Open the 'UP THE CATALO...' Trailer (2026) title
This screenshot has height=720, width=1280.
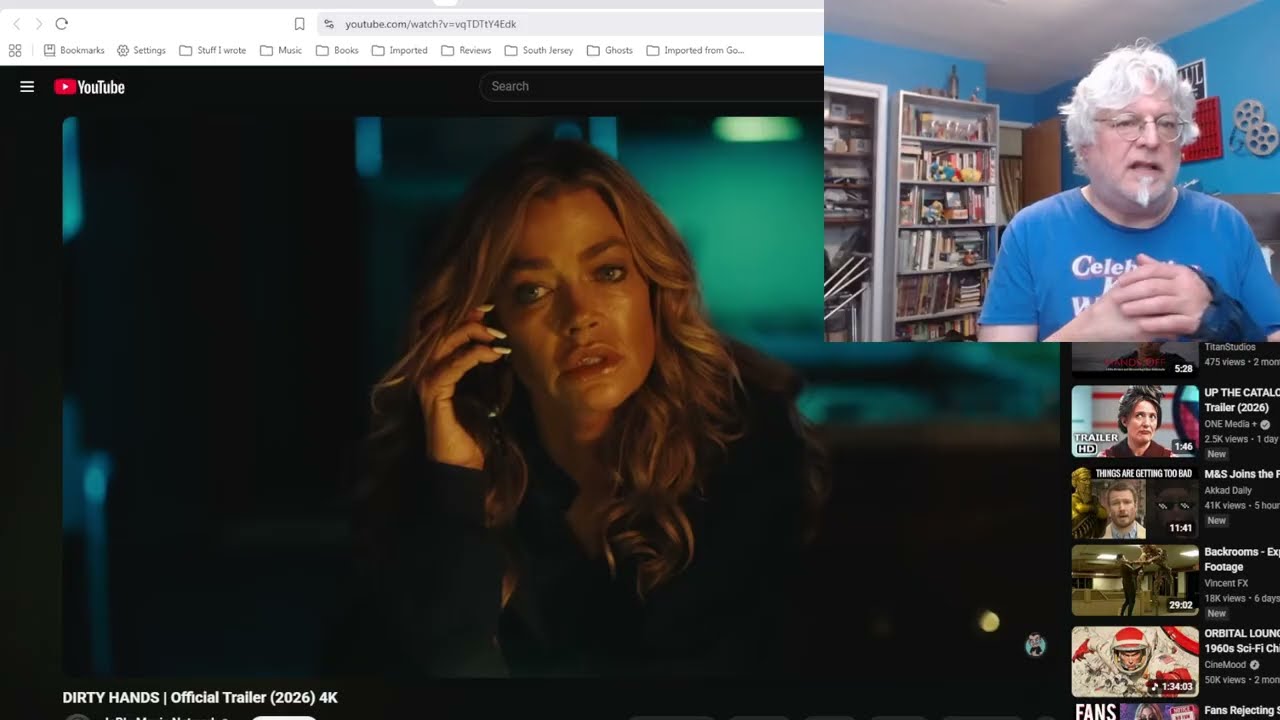1241,400
